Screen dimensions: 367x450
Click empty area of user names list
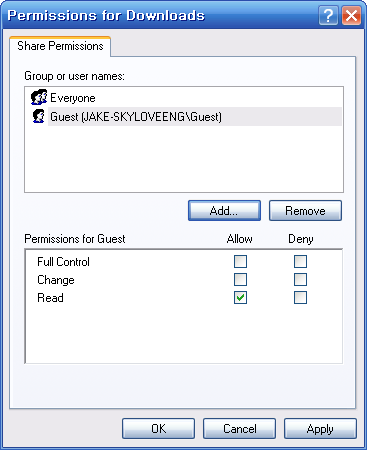[184, 158]
